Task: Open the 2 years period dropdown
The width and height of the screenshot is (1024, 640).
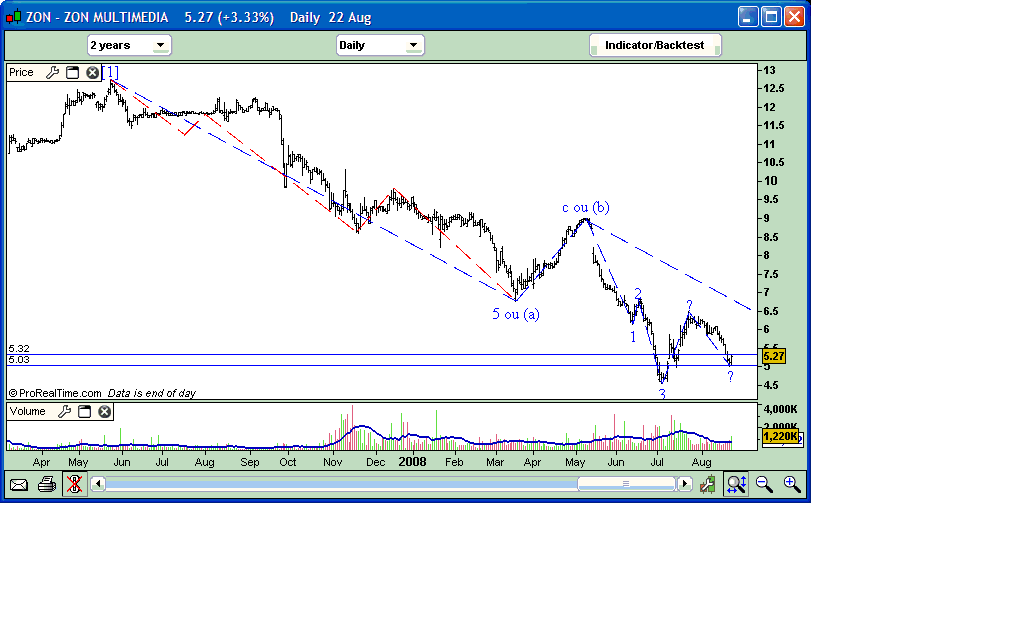Action: click(129, 45)
